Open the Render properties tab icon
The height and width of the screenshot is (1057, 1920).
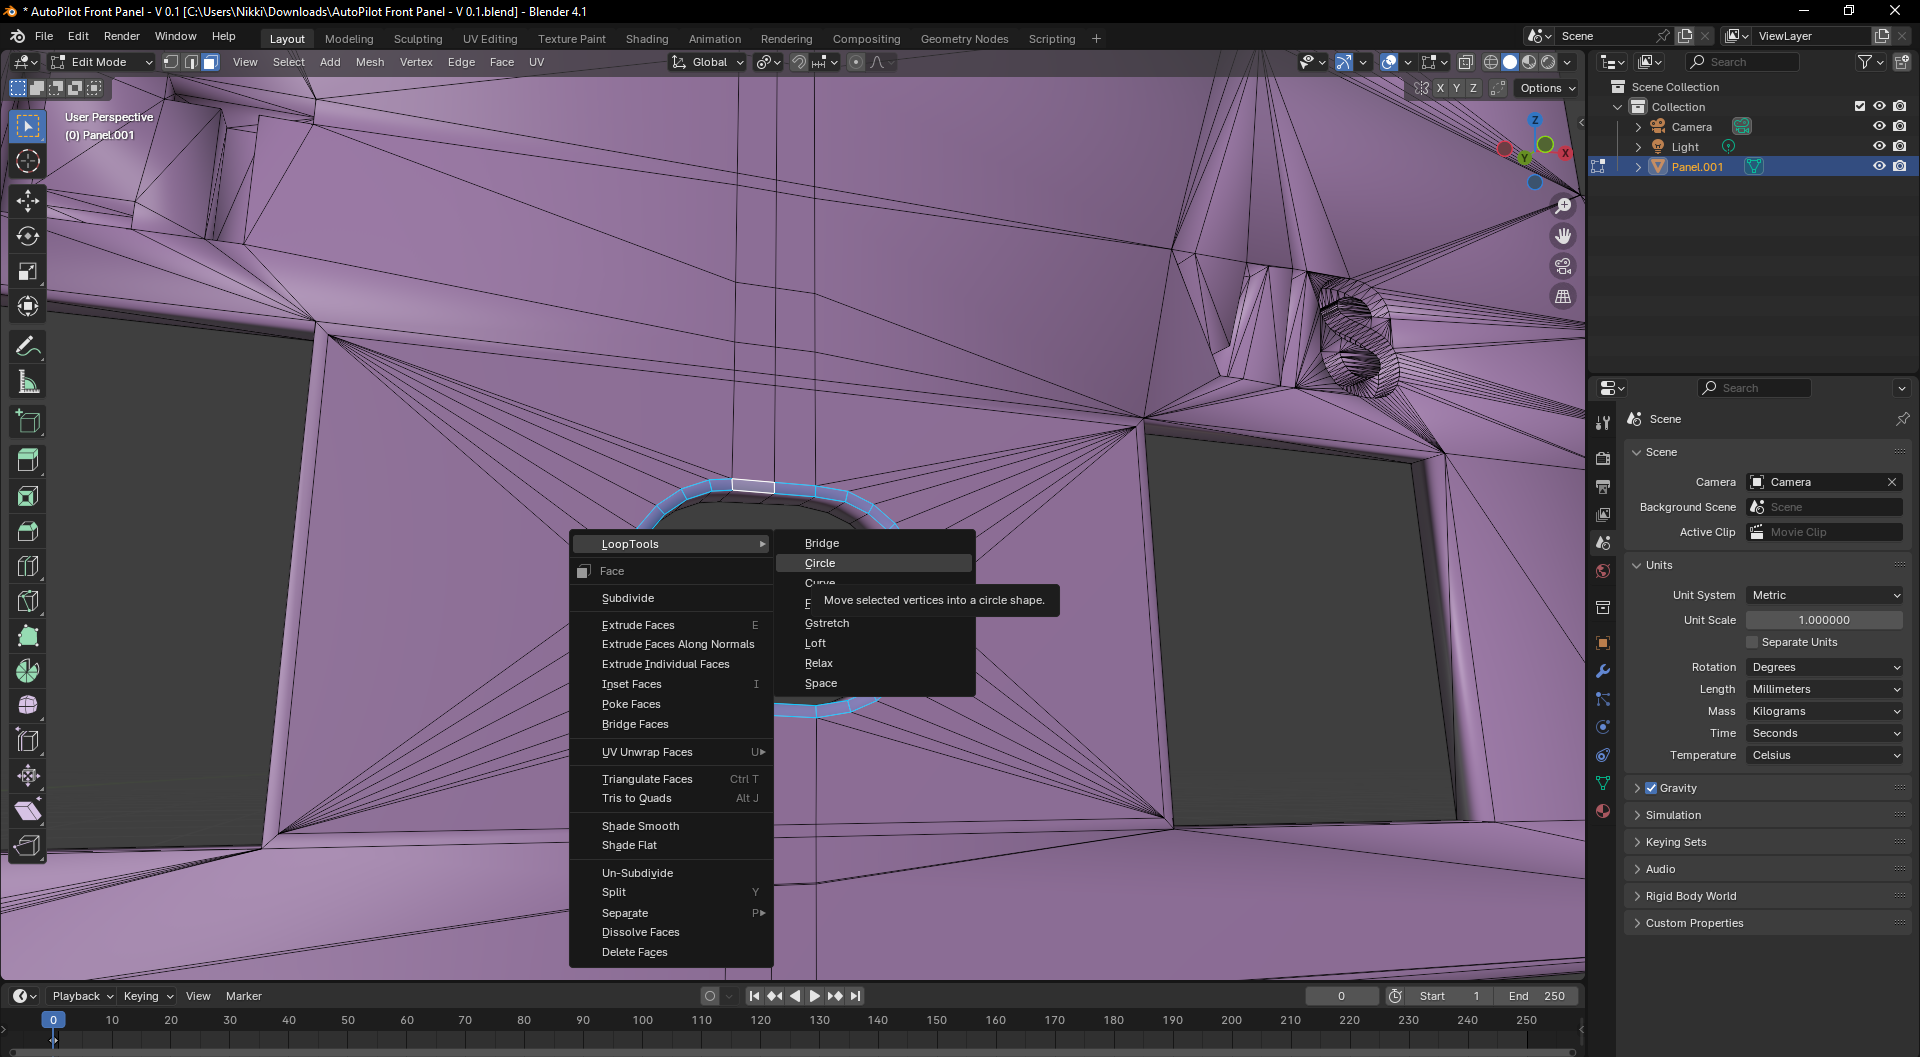[x=1603, y=458]
